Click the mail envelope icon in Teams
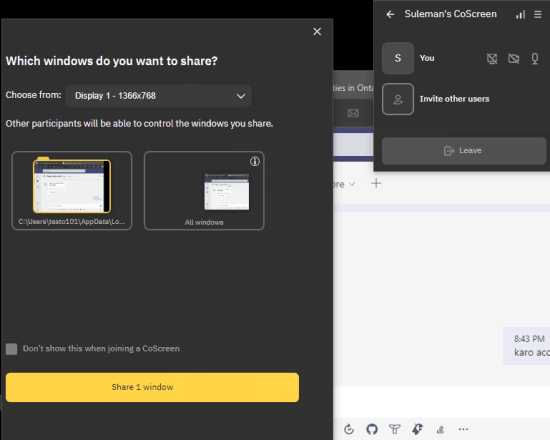 pyautogui.click(x=353, y=113)
